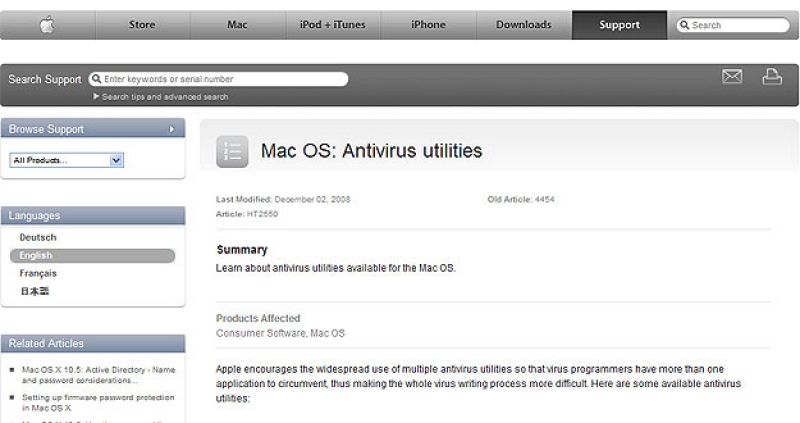
Task: Choose the Japanese language option
Action: (34, 291)
